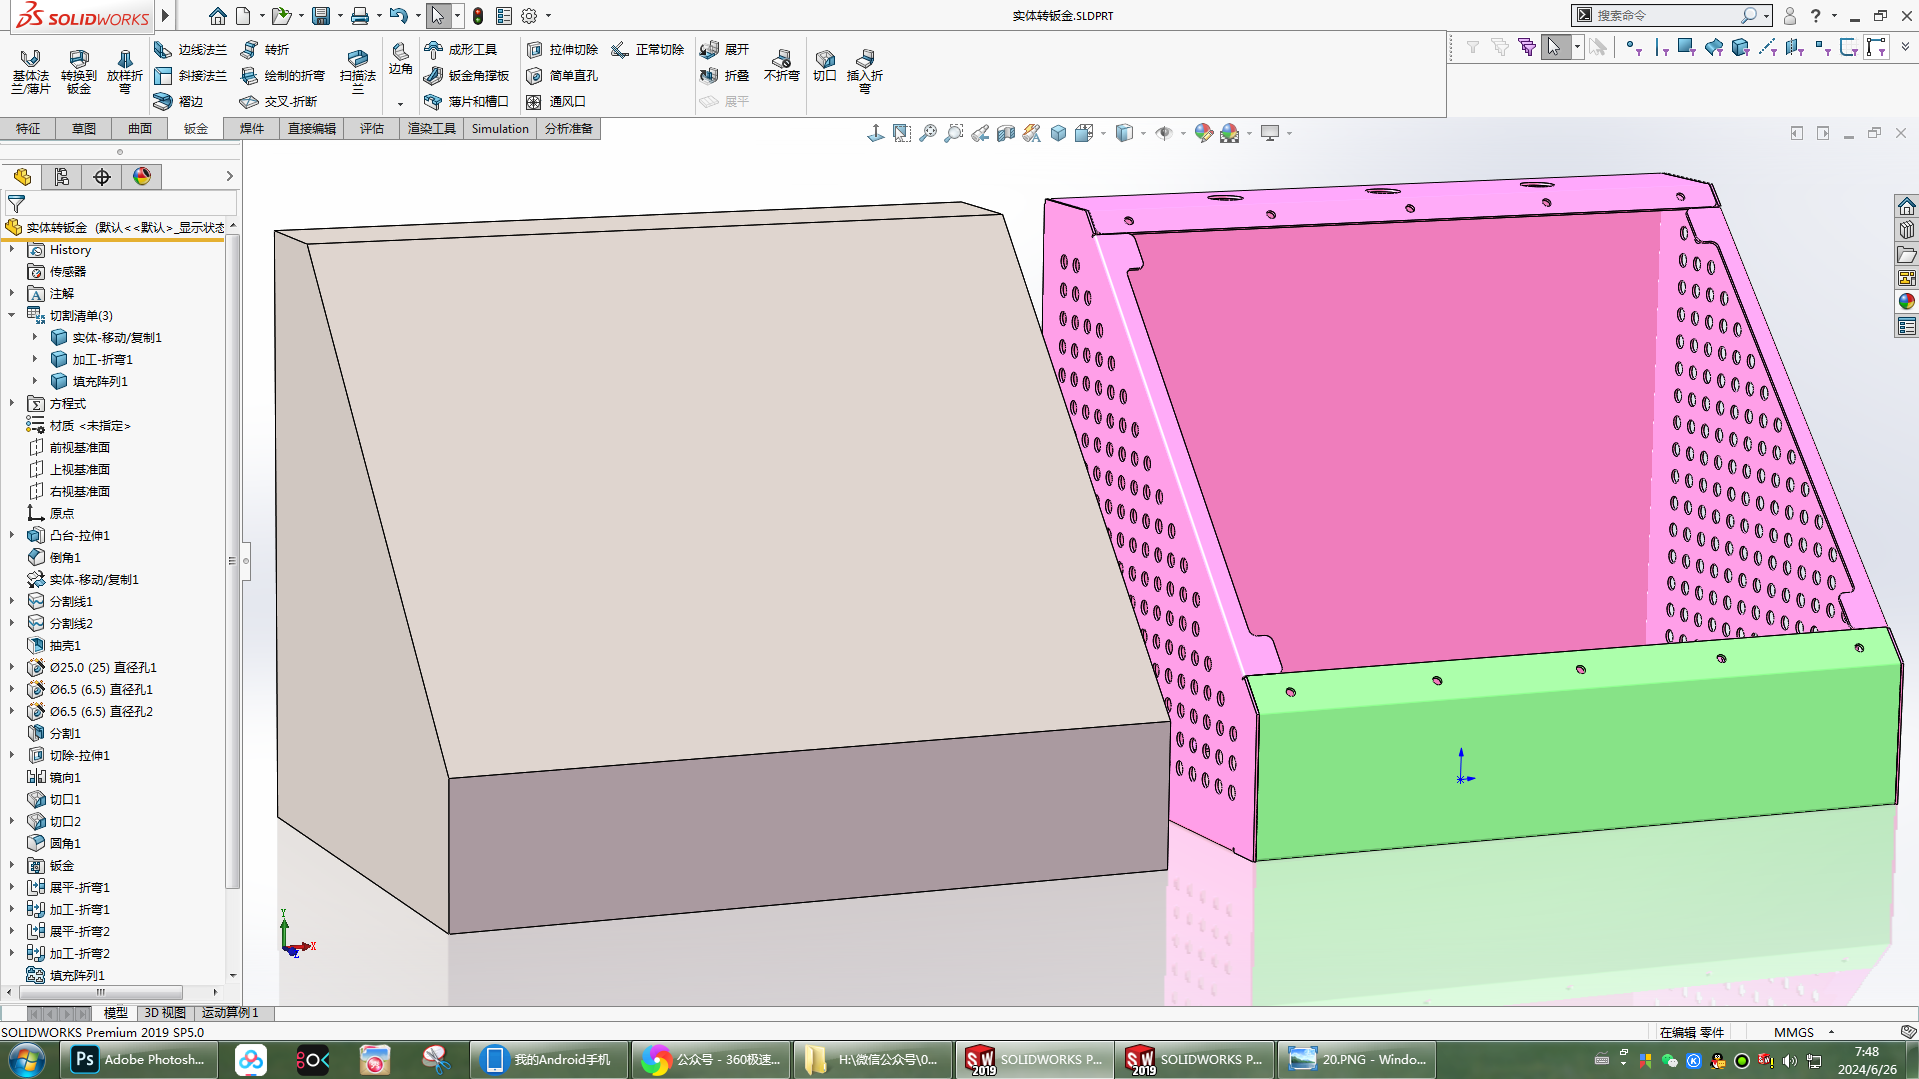
Task: Expand the 实体-移动/复制1 cut list item
Action: coord(35,337)
